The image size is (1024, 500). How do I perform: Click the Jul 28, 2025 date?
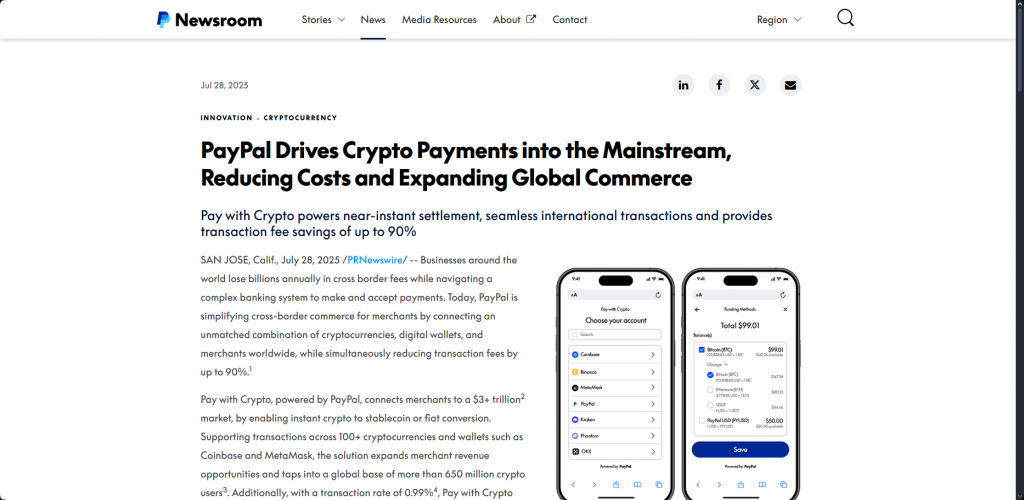(x=225, y=86)
